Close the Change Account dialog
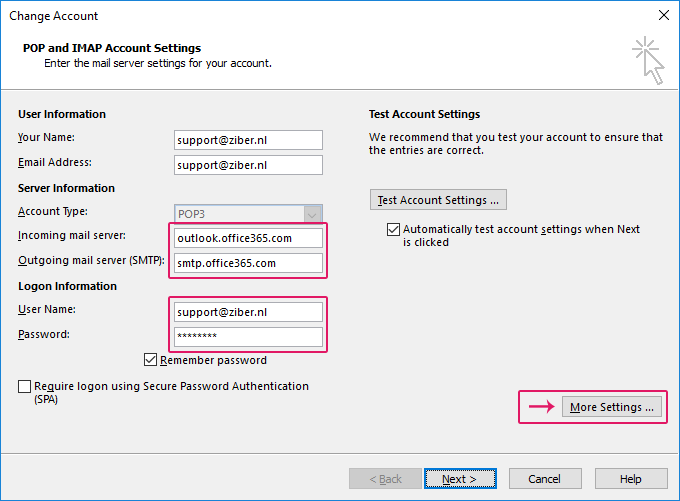680x501 pixels. point(664,15)
